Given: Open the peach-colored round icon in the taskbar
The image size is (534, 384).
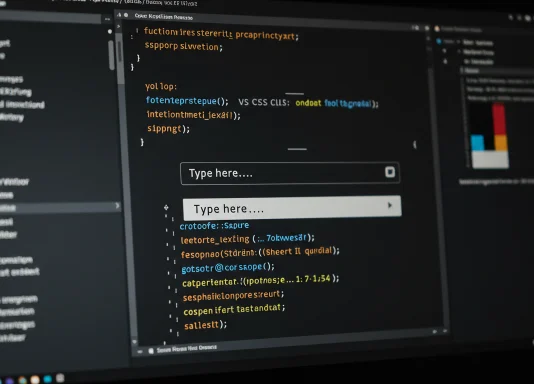Looking at the screenshot, I should point(35,379).
